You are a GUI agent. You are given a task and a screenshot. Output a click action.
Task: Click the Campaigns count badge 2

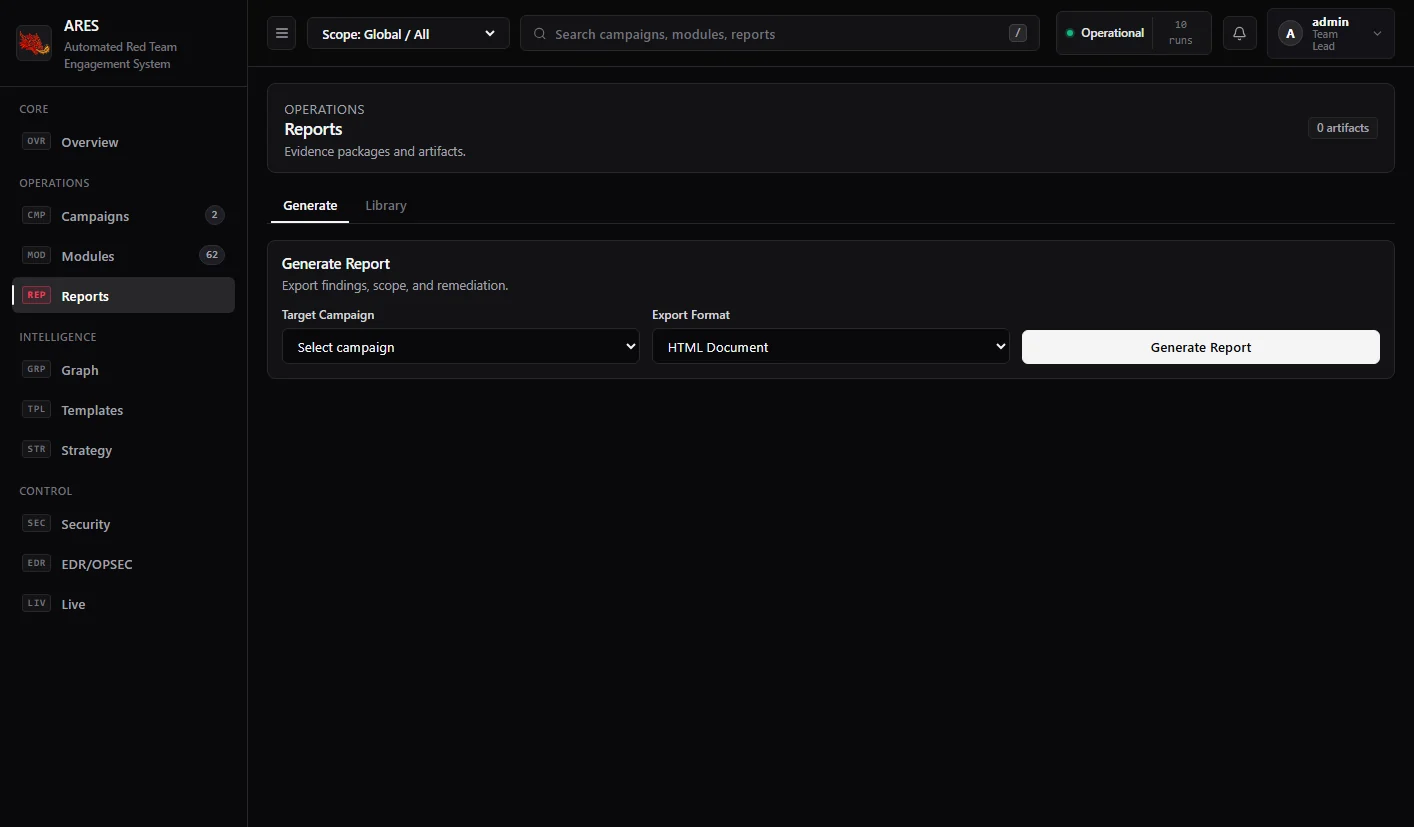coord(214,215)
